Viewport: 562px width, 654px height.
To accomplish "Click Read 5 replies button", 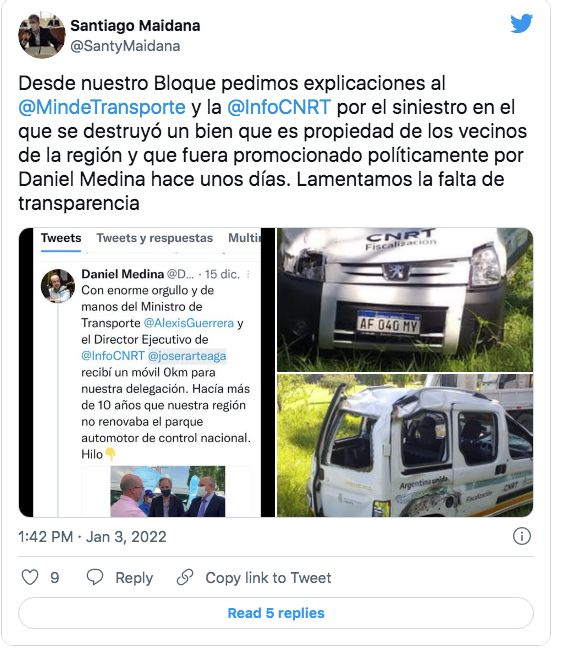I will (x=276, y=613).
